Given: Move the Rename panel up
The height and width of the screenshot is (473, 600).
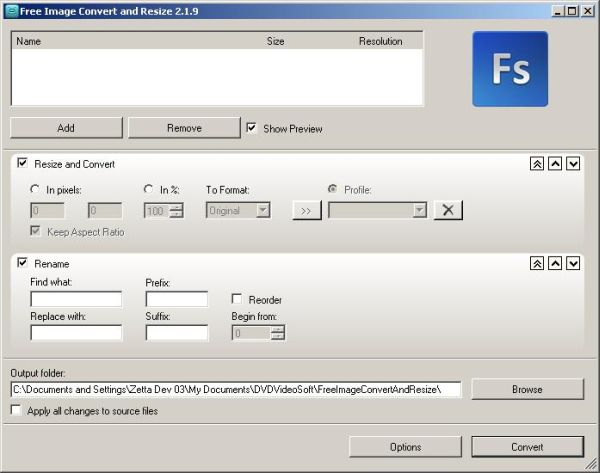Looking at the screenshot, I should point(555,263).
